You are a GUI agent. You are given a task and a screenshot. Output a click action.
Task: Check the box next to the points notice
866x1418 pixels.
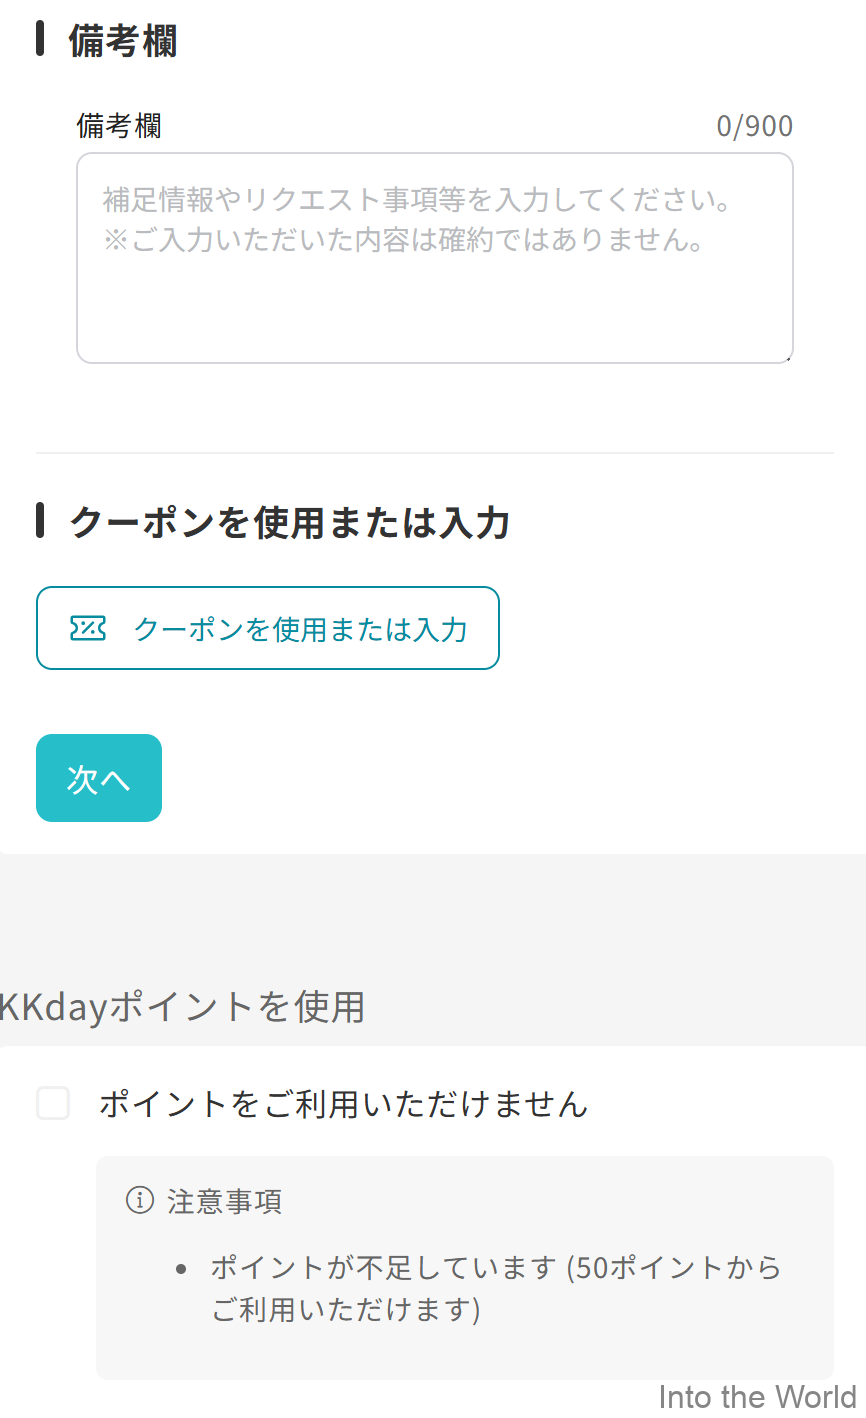(53, 1104)
